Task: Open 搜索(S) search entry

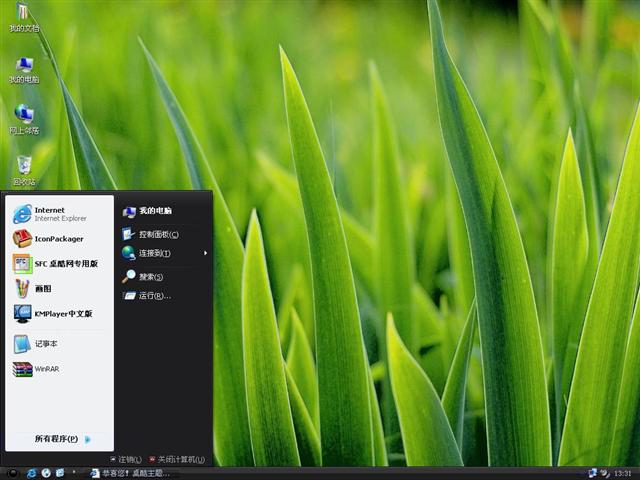Action: pyautogui.click(x=163, y=276)
